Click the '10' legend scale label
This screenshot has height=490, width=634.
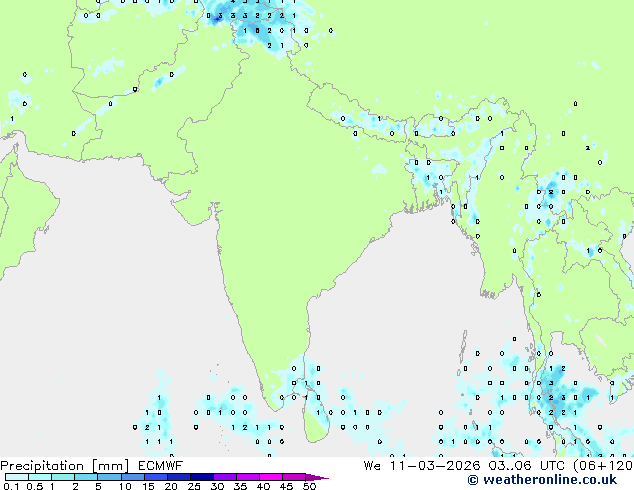pyautogui.click(x=125, y=486)
